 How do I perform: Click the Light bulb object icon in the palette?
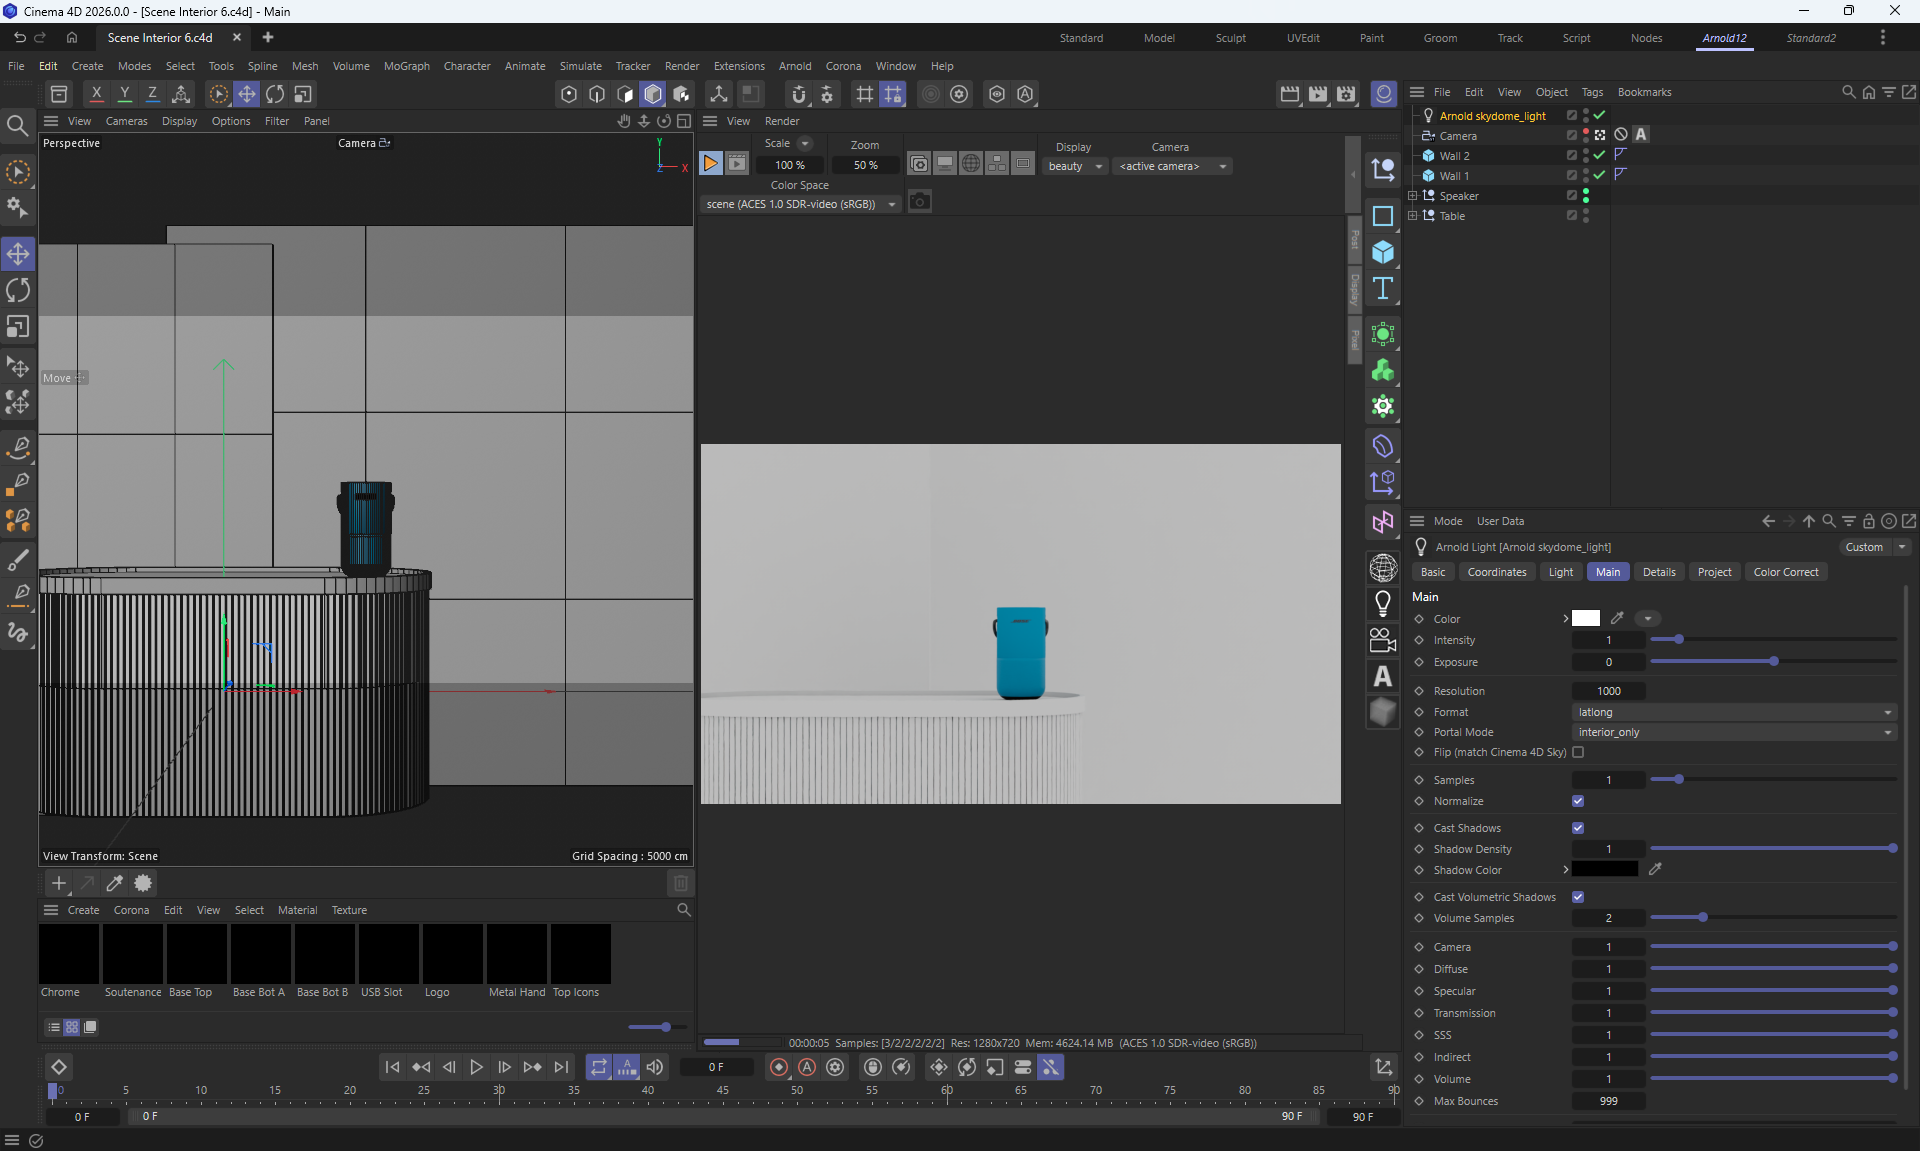(1383, 604)
